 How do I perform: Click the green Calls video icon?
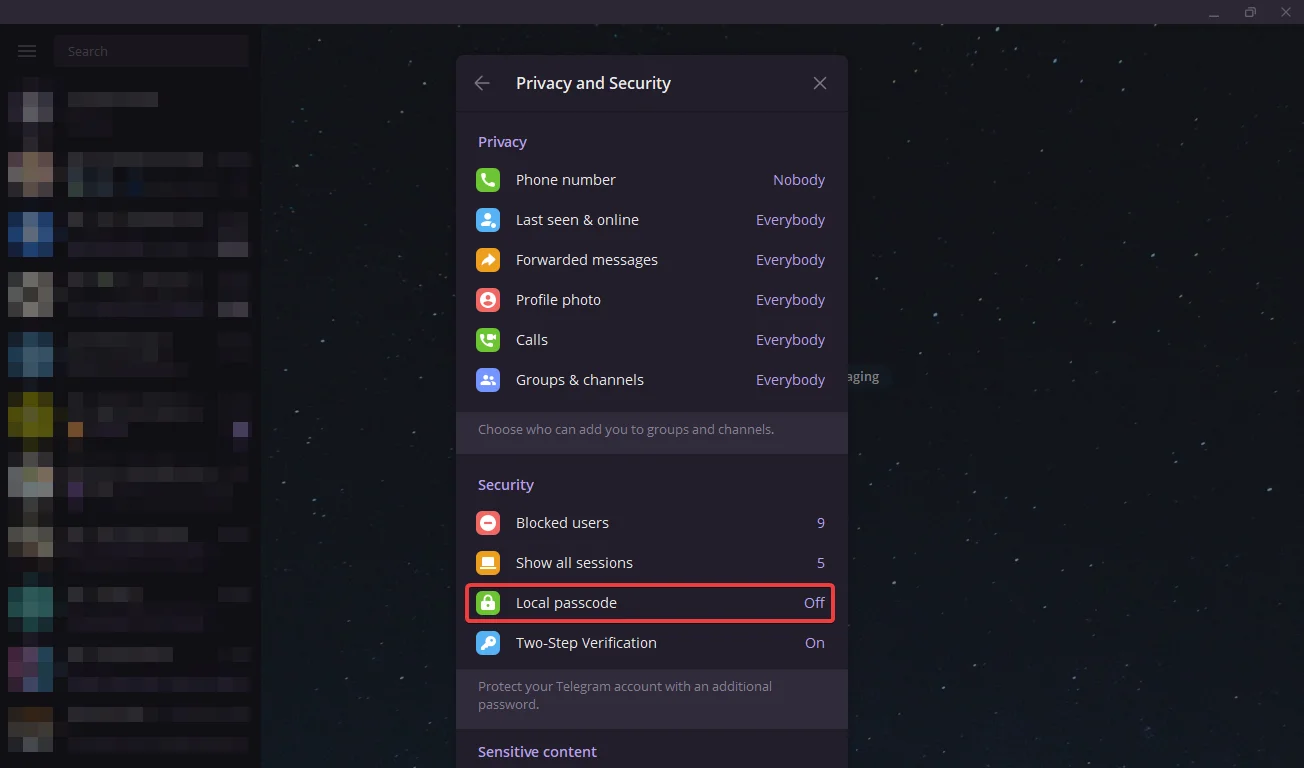click(x=487, y=340)
